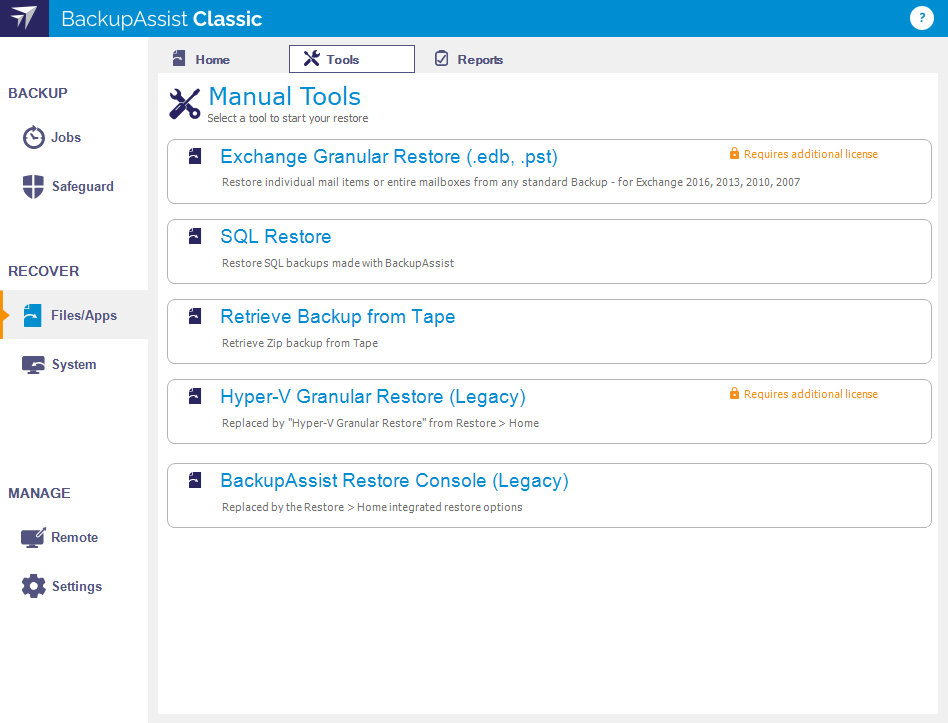The height and width of the screenshot is (723, 948).
Task: Click icon beside SQL Restore
Action: 195,236
